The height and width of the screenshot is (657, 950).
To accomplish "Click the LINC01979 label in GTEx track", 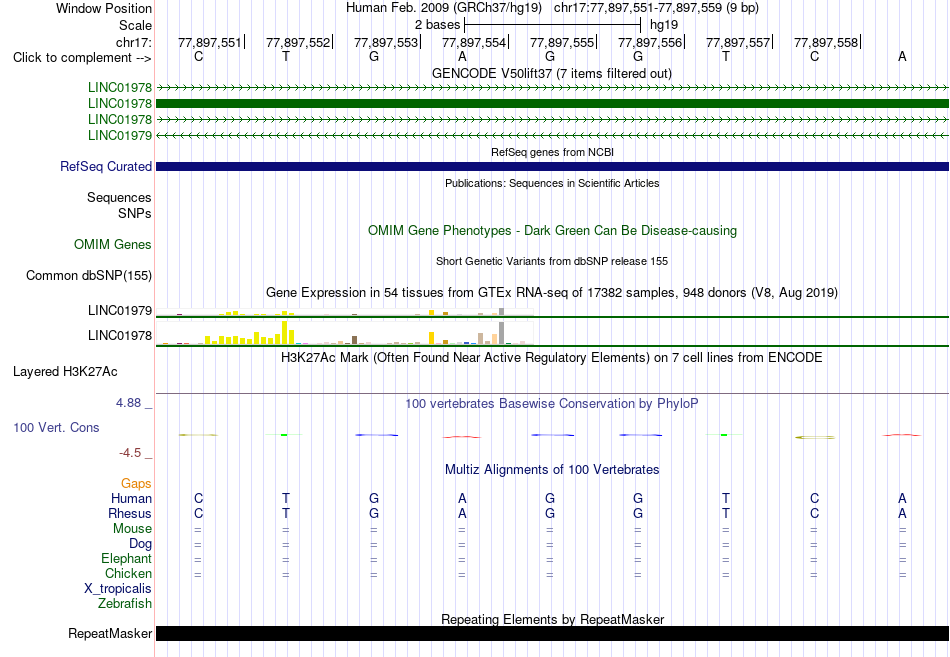I will point(120,310).
